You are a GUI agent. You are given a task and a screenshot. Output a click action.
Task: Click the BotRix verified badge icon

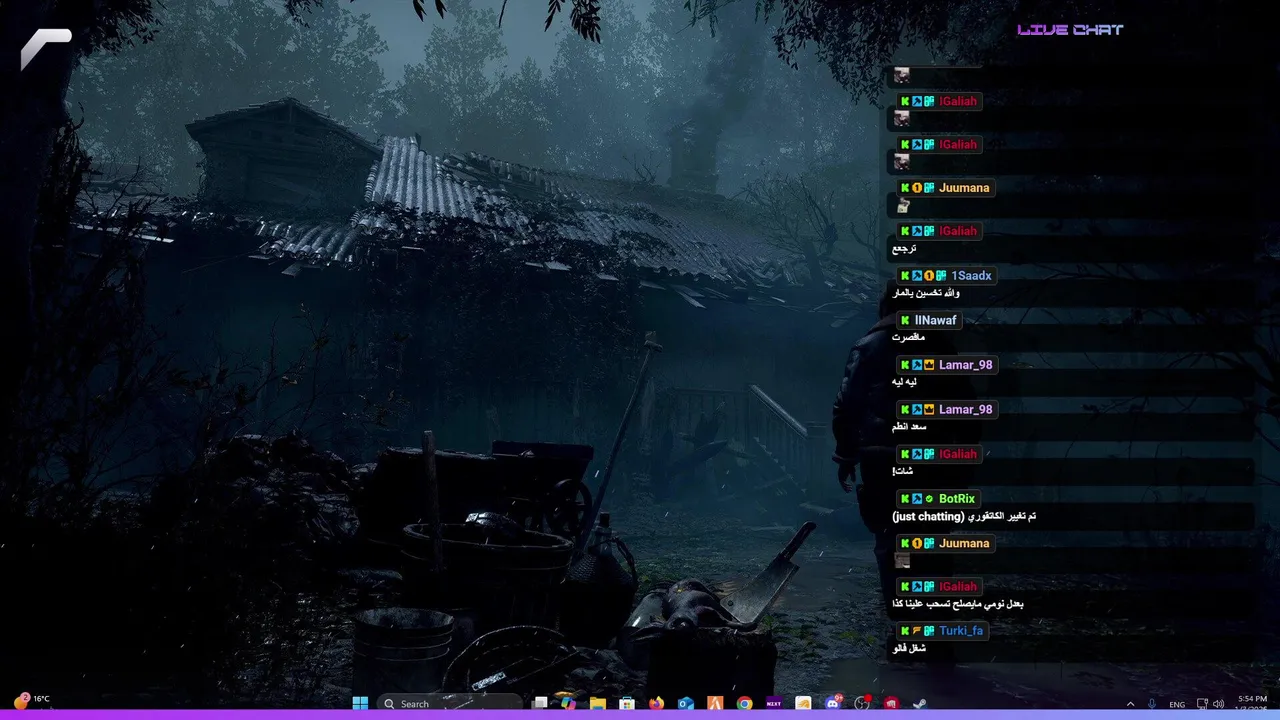[x=929, y=499]
